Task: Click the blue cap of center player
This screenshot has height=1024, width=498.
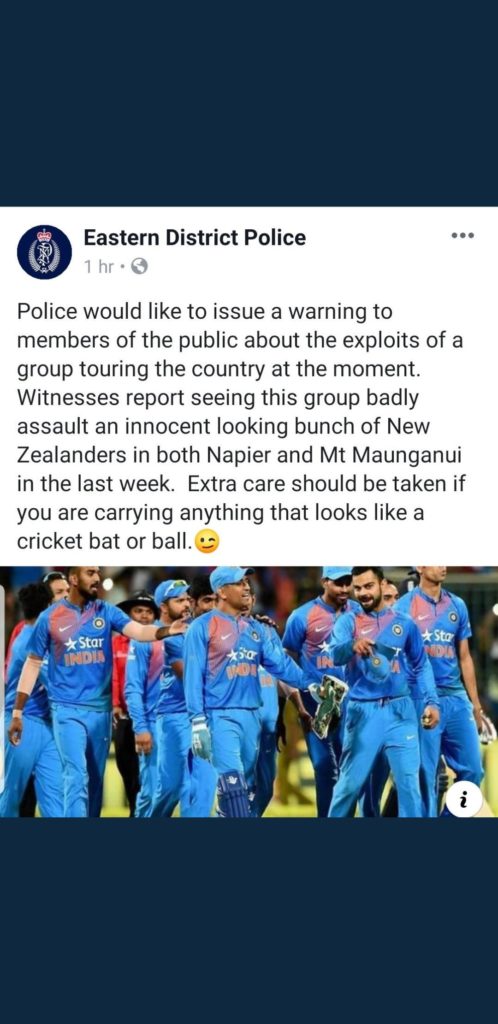Action: [x=229, y=576]
